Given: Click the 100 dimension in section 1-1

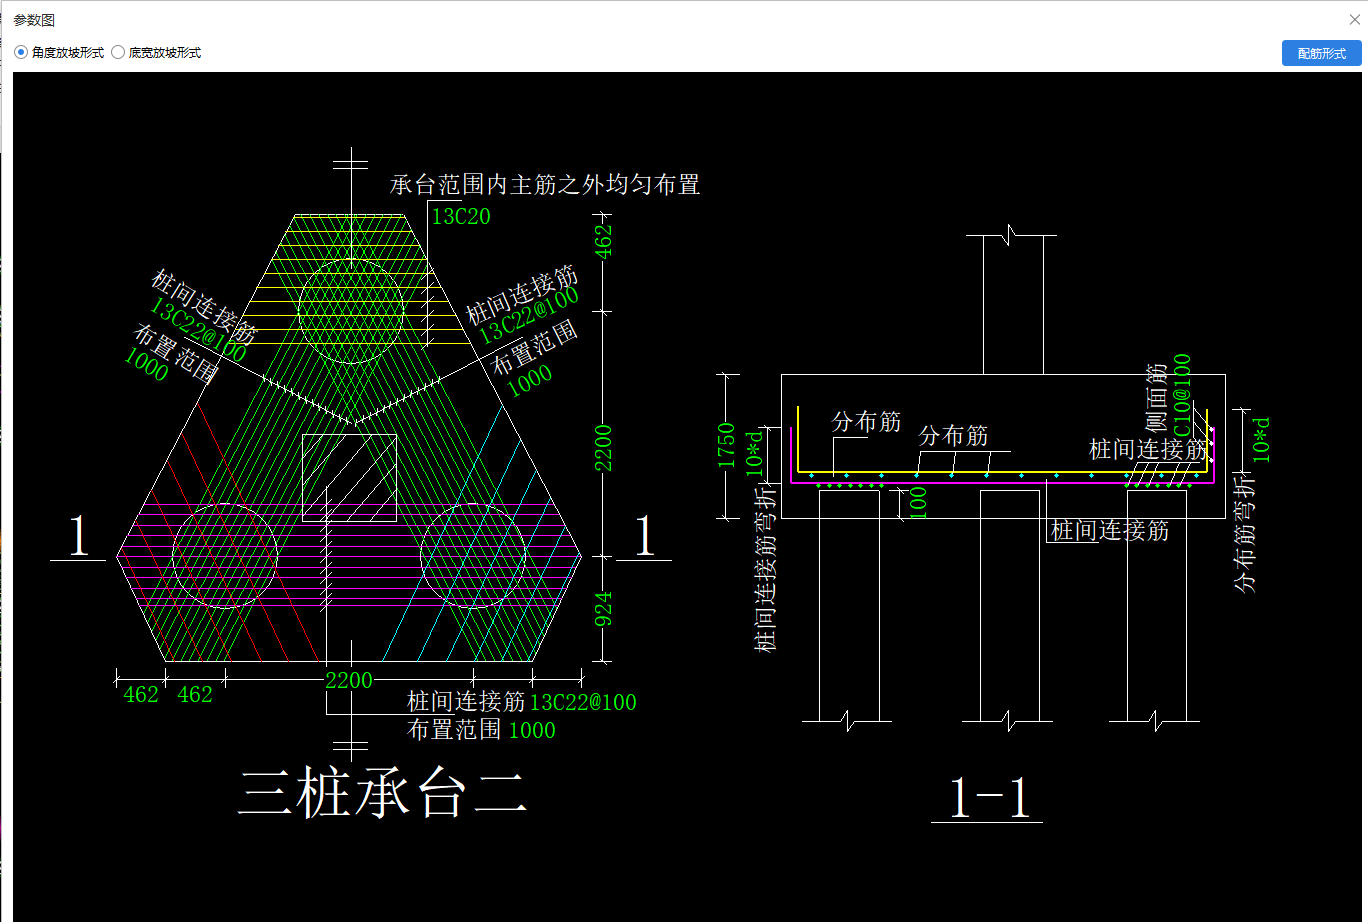Looking at the screenshot, I should point(918,502).
